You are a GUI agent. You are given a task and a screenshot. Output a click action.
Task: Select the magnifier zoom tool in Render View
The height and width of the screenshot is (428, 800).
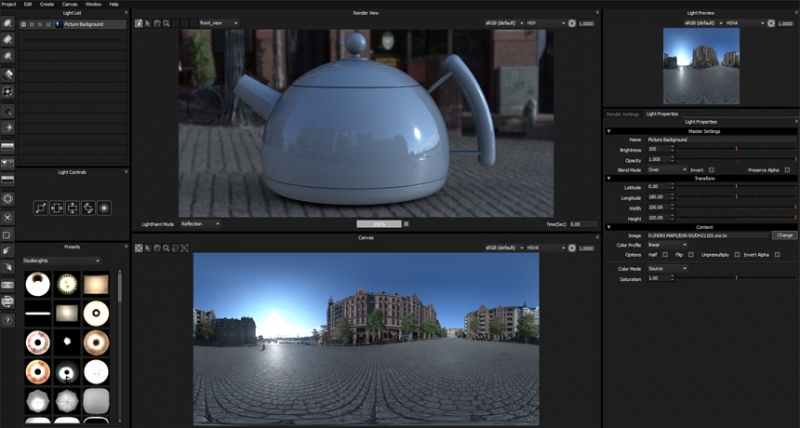tap(166, 23)
